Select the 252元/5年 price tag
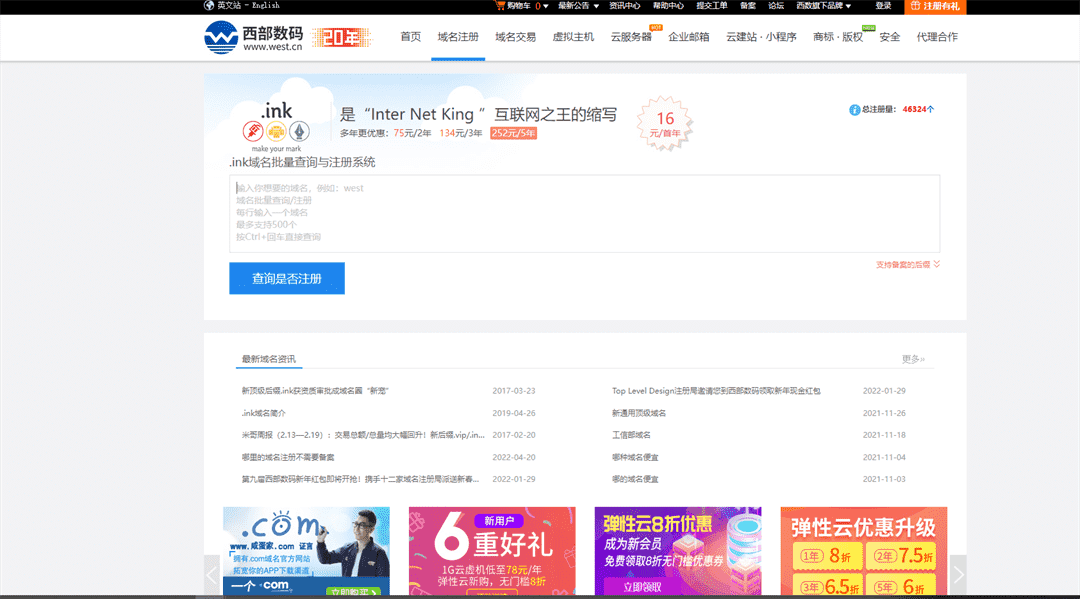Screen dimensions: 1080x599 [x=513, y=133]
